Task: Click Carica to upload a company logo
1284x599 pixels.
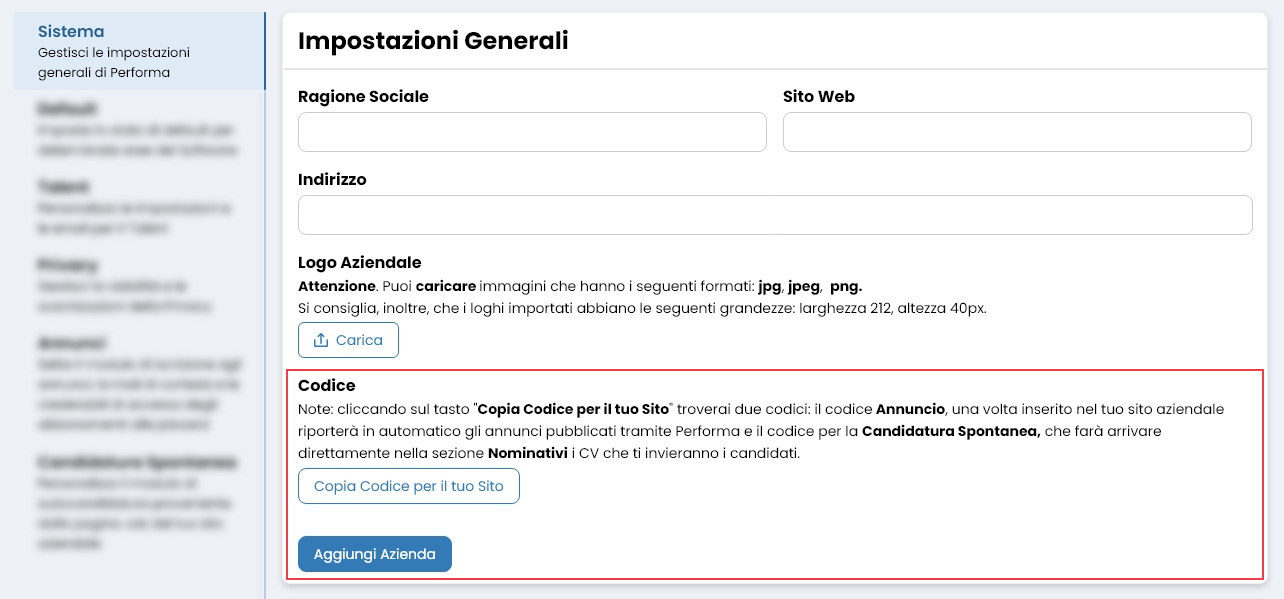Action: pyautogui.click(x=348, y=340)
